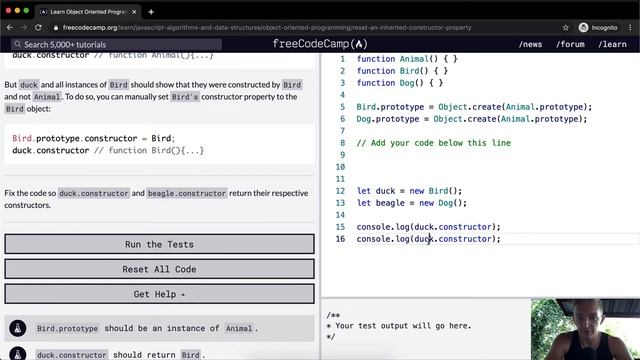
Task: Click the address bar URL
Action: (x=267, y=28)
